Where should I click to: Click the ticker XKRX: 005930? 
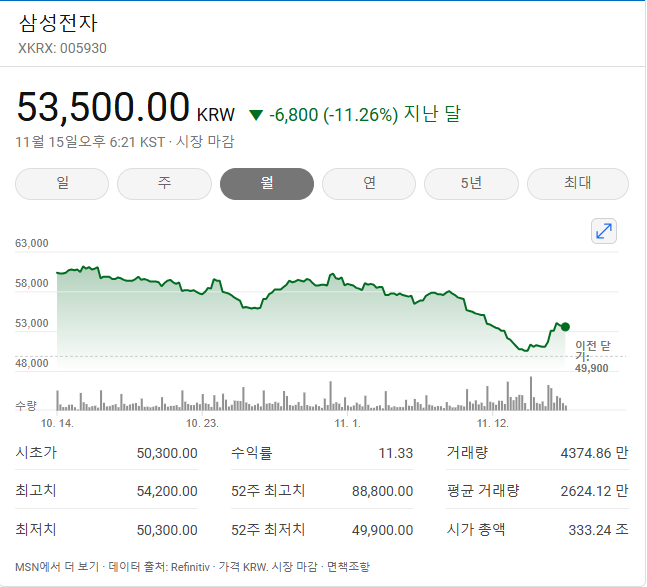pyautogui.click(x=62, y=48)
